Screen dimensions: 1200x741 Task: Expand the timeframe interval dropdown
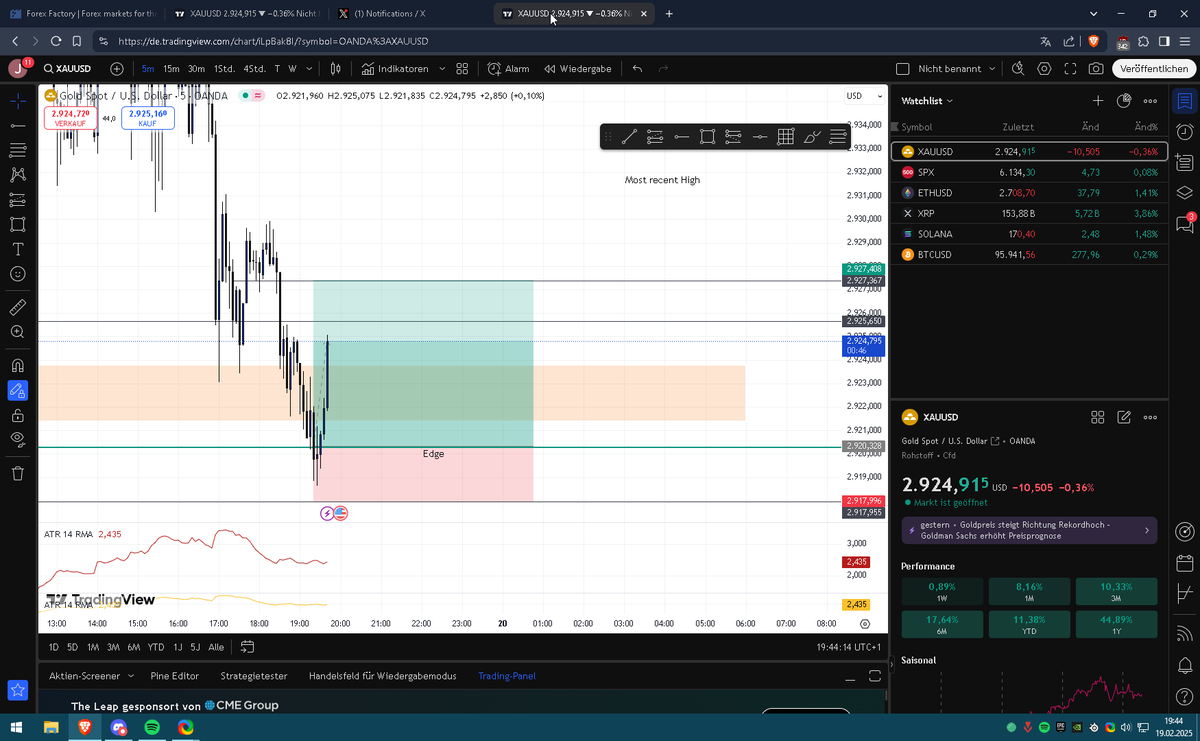coord(310,69)
